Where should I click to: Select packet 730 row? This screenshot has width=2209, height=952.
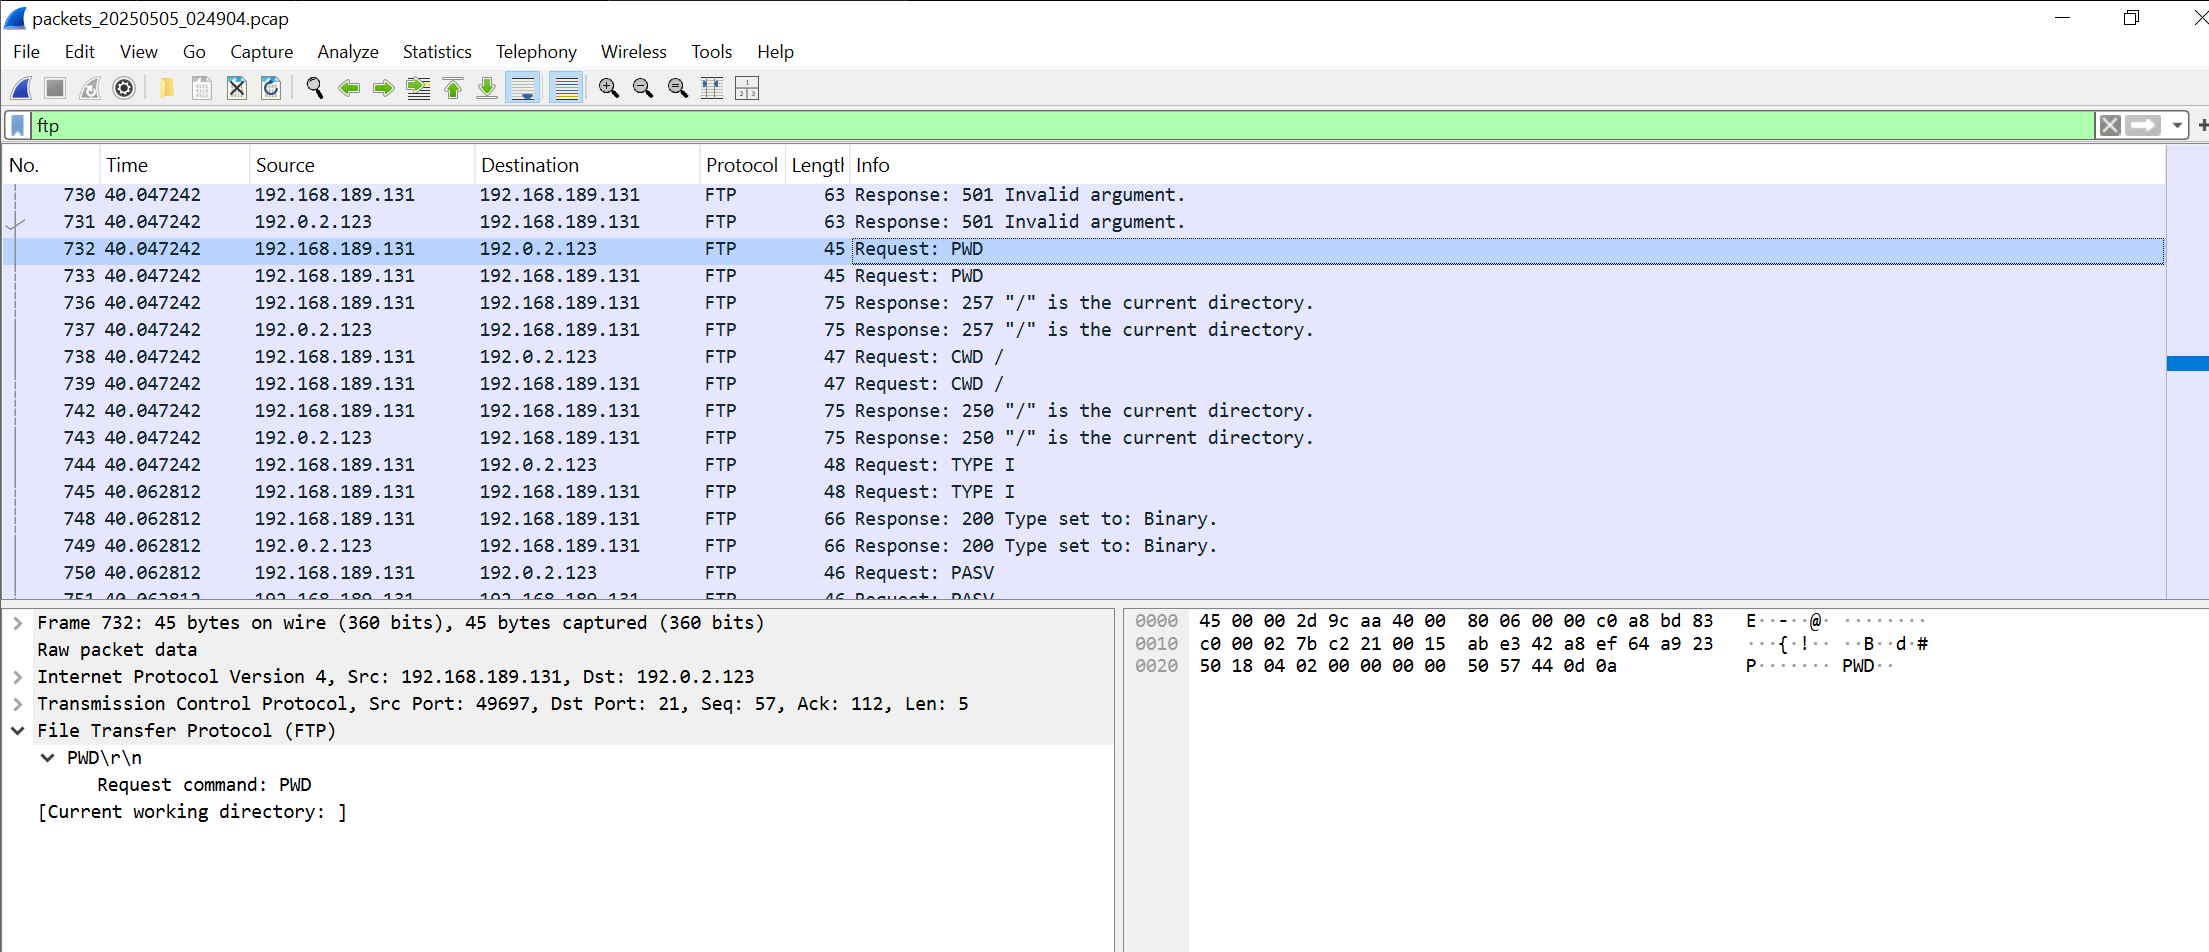pos(1084,195)
